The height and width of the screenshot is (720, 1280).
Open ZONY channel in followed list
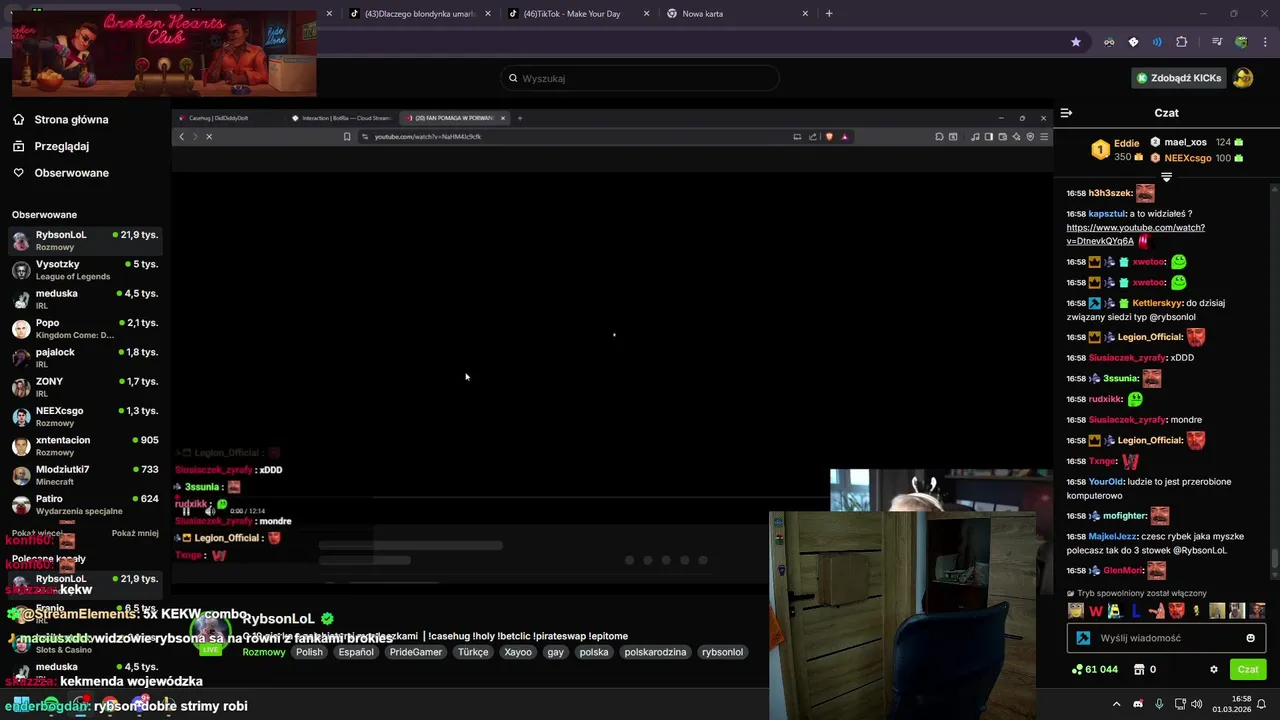(85, 387)
